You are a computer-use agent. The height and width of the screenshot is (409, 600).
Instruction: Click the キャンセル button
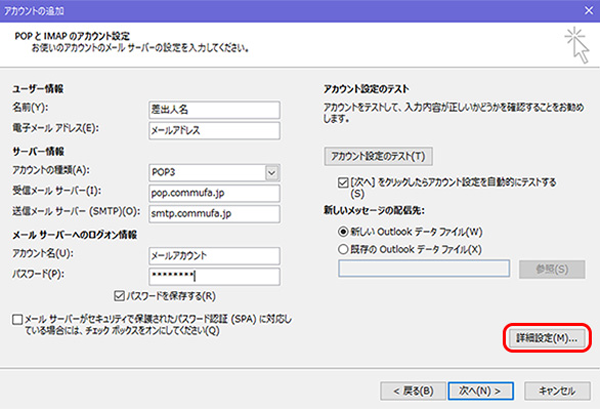tap(555, 389)
